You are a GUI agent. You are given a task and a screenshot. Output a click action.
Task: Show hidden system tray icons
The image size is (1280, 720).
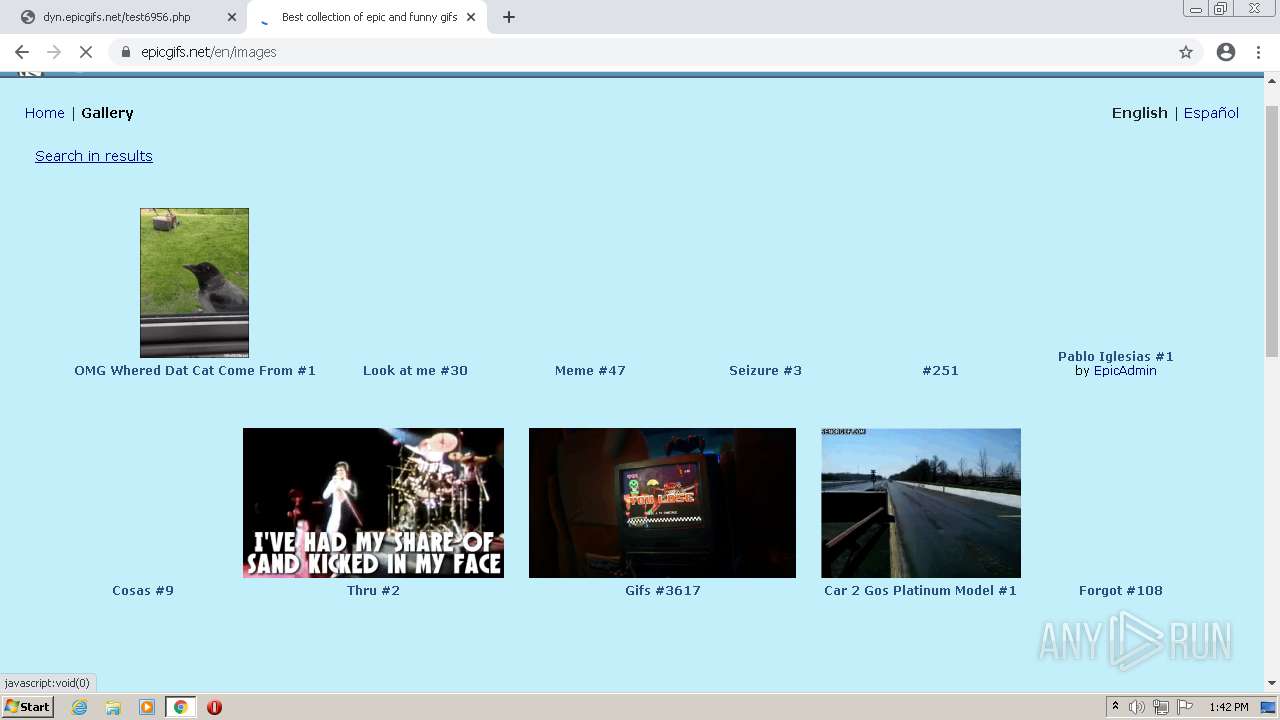click(x=1115, y=707)
